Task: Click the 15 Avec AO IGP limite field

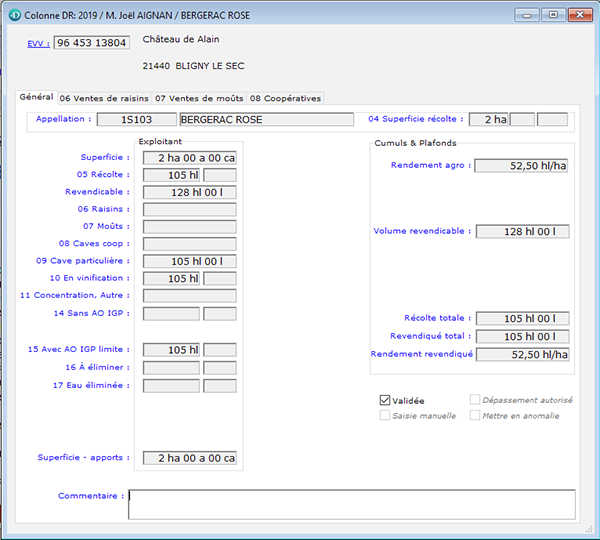Action: [x=171, y=350]
